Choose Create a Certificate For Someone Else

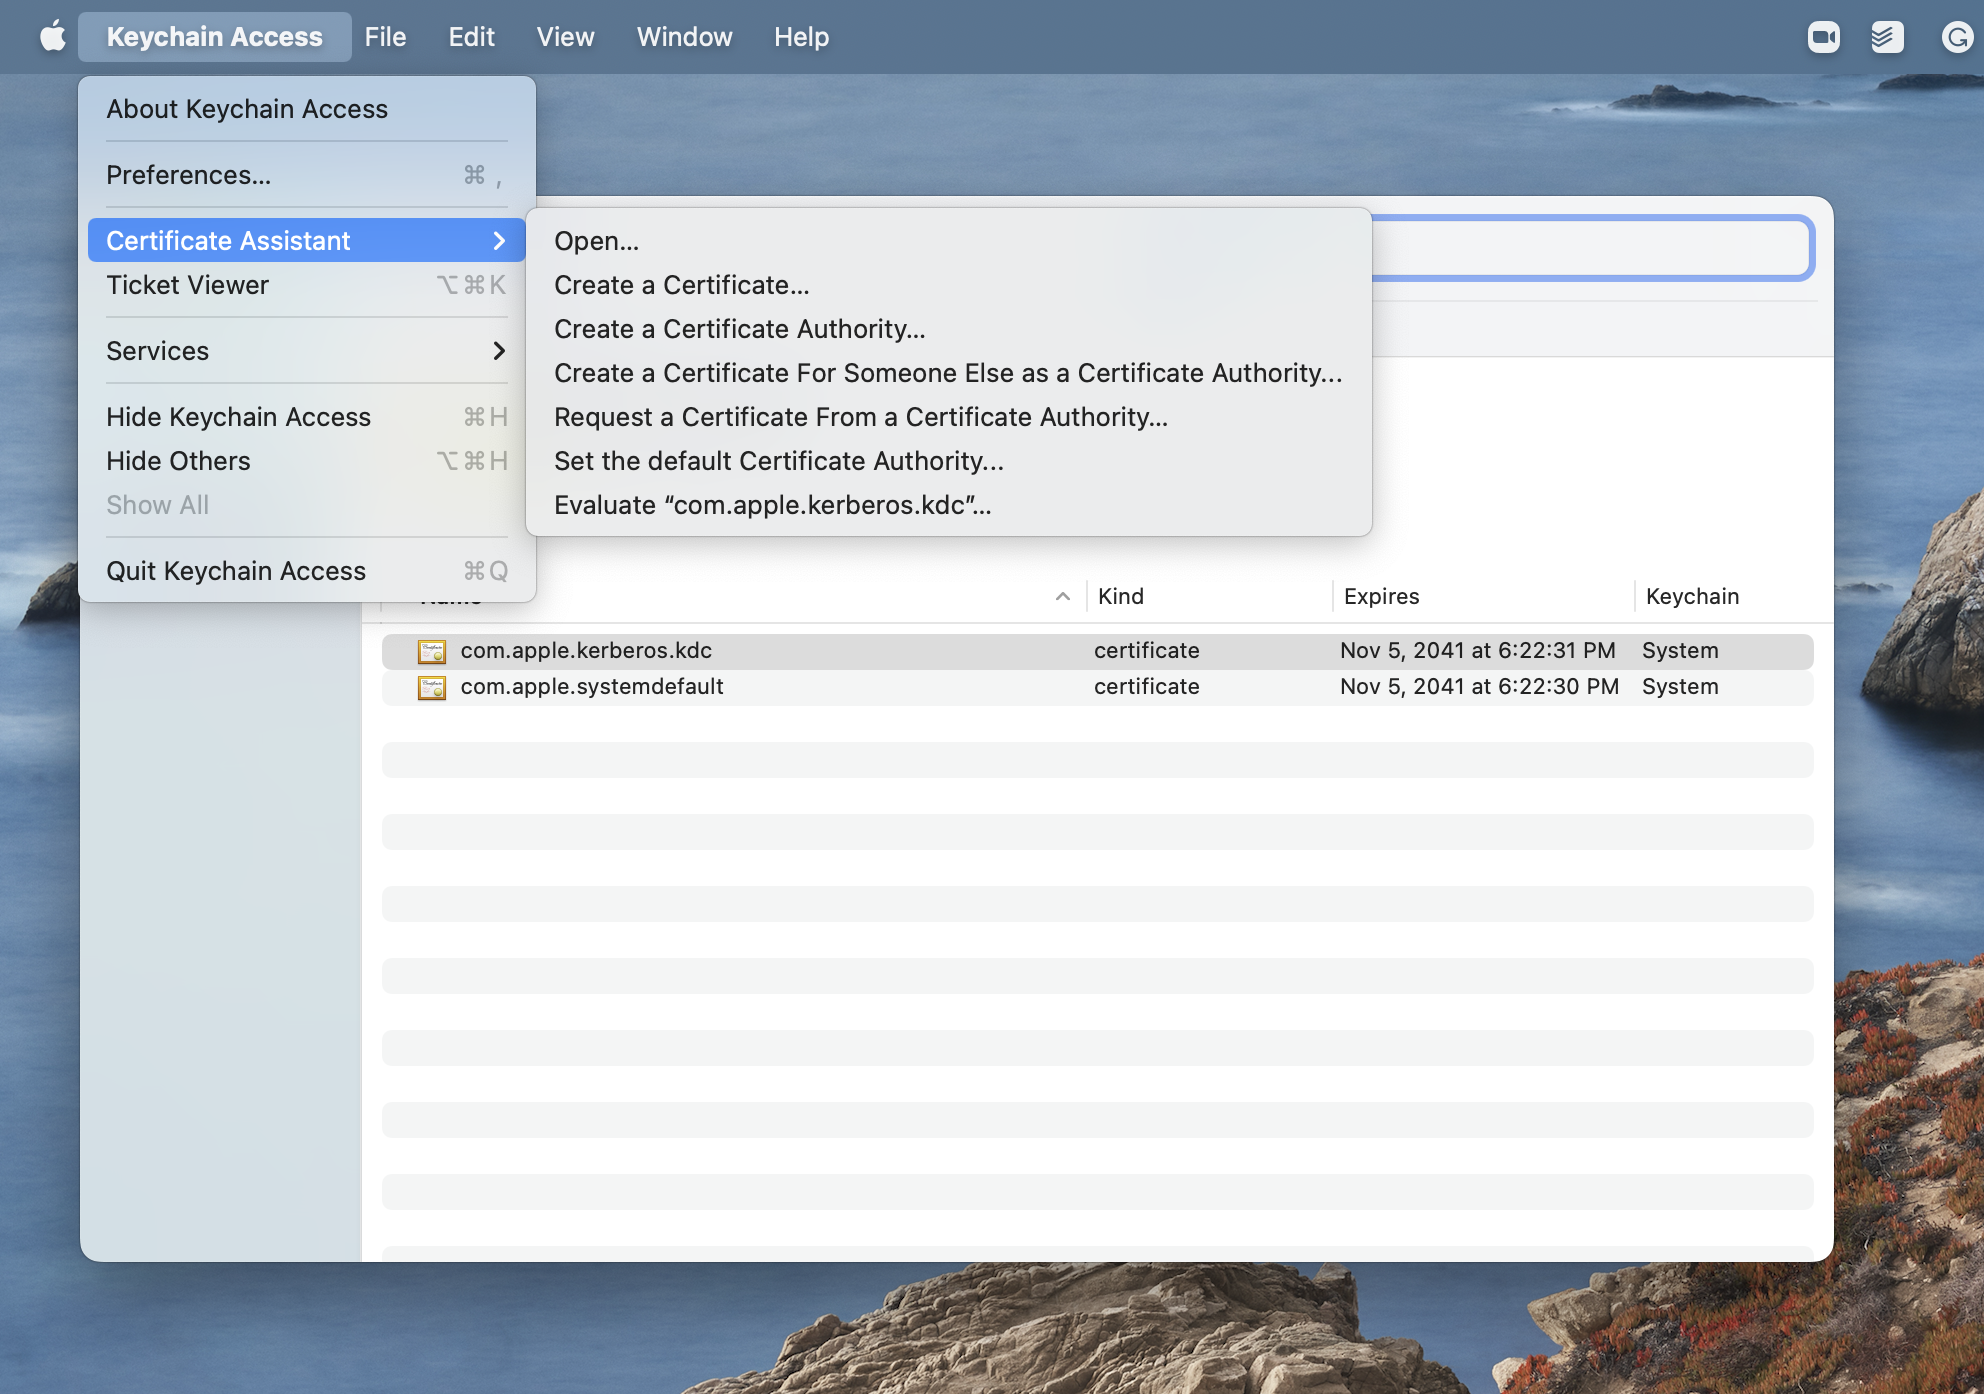point(948,373)
